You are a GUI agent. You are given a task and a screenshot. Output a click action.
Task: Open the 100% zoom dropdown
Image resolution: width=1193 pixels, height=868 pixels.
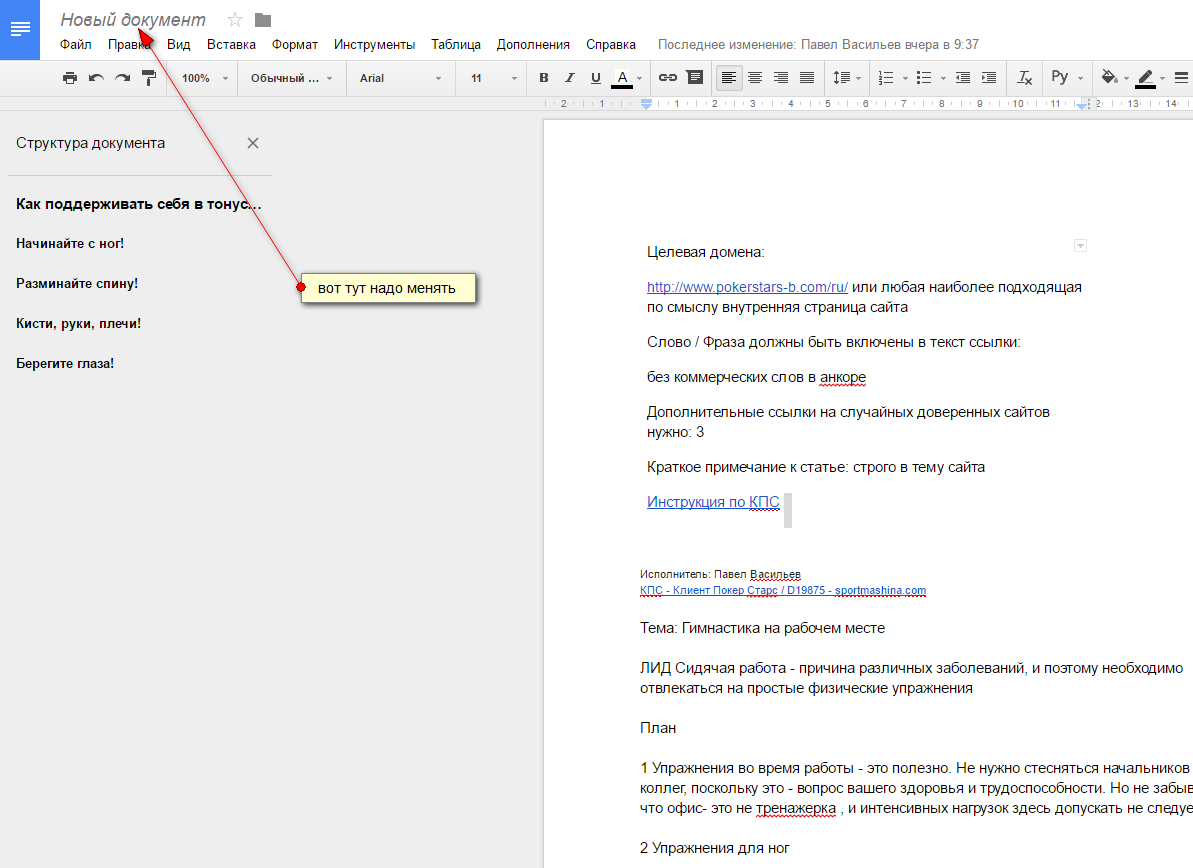[204, 78]
